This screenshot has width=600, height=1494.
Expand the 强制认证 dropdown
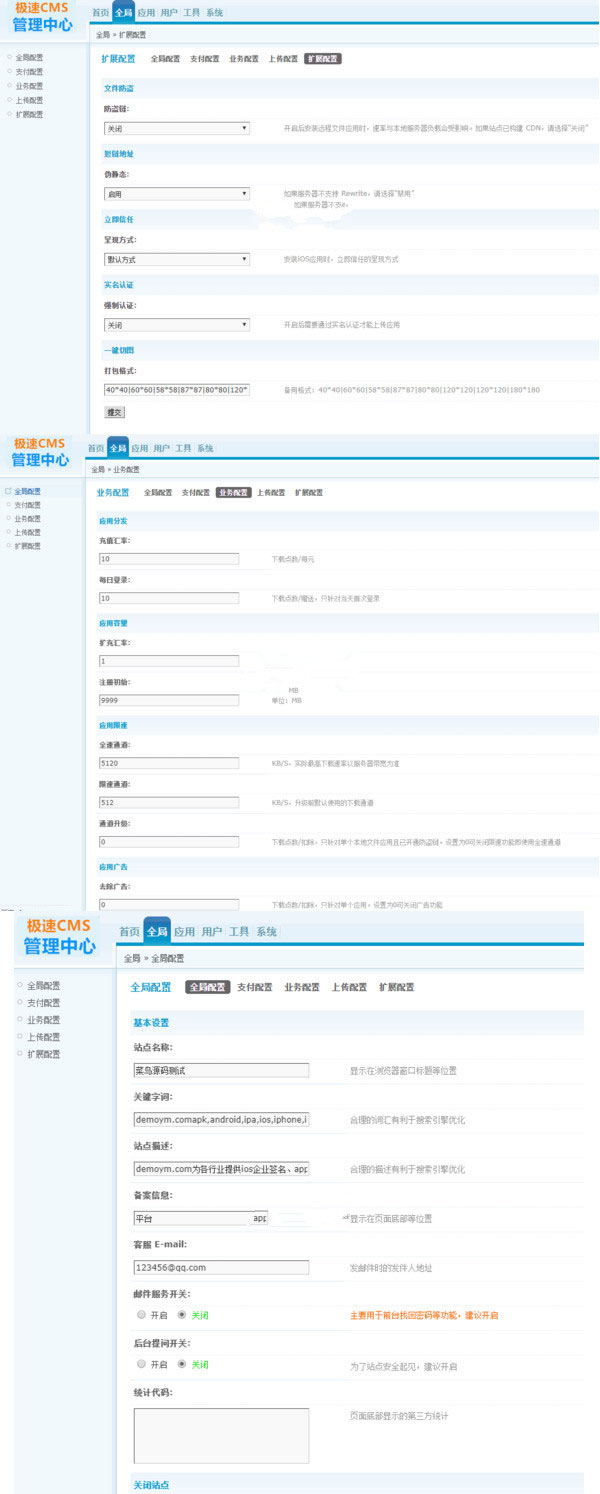176,325
